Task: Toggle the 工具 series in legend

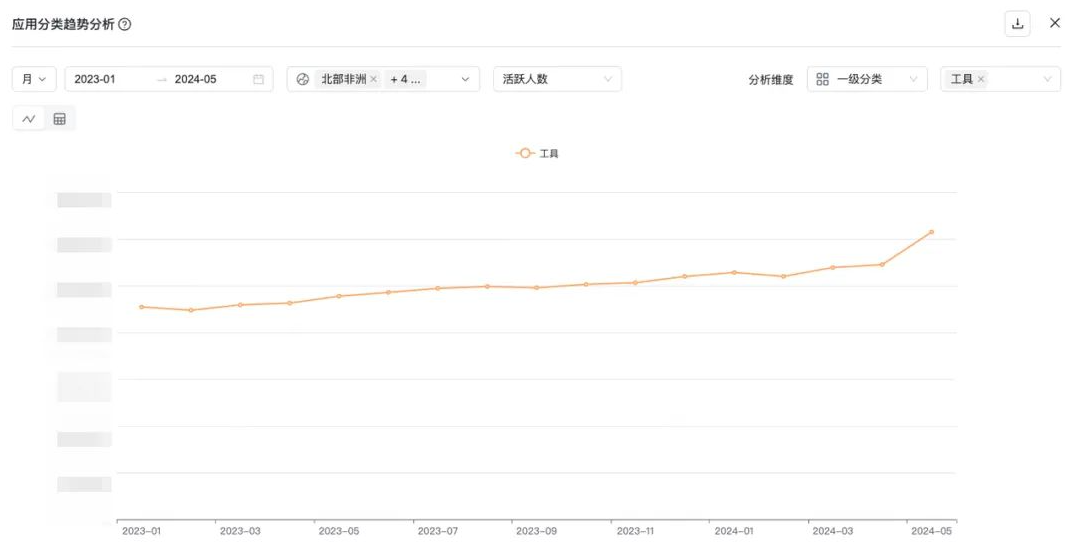Action: click(x=538, y=154)
